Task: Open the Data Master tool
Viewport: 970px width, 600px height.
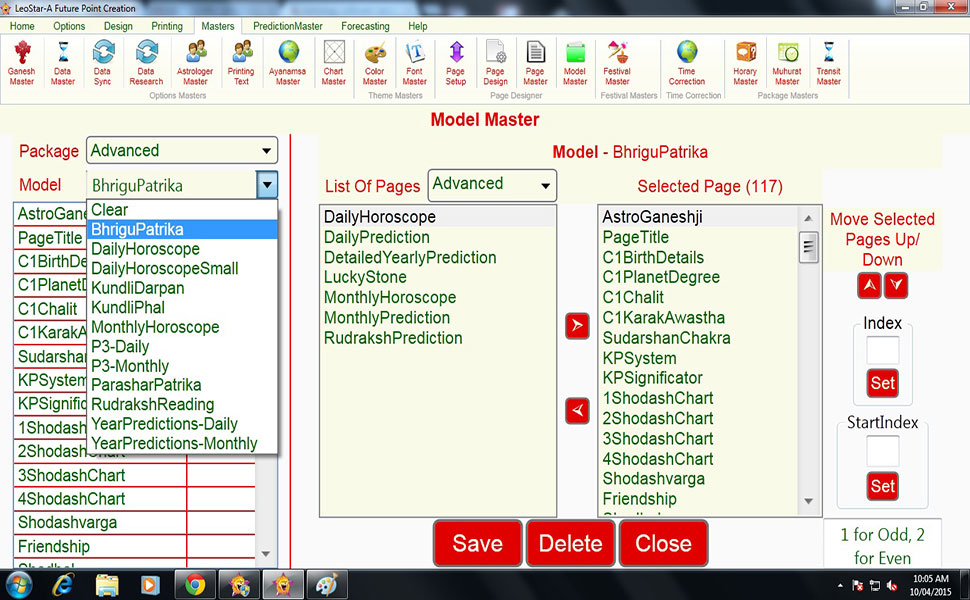Action: (62, 63)
